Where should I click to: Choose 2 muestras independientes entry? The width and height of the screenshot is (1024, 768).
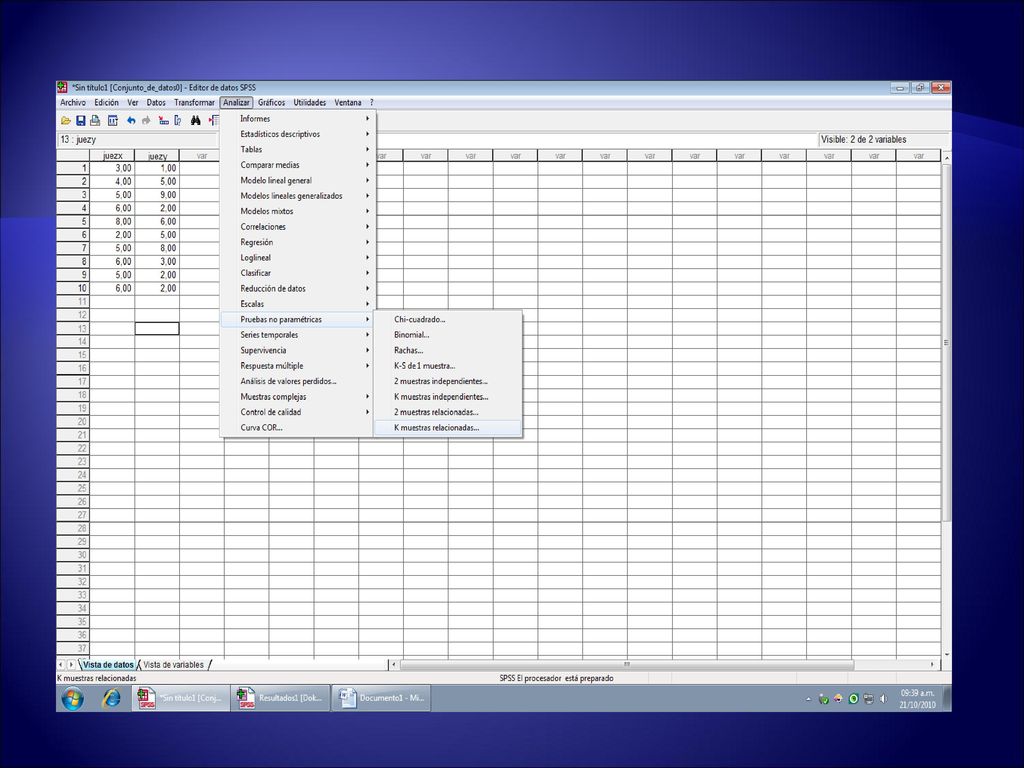coord(448,381)
